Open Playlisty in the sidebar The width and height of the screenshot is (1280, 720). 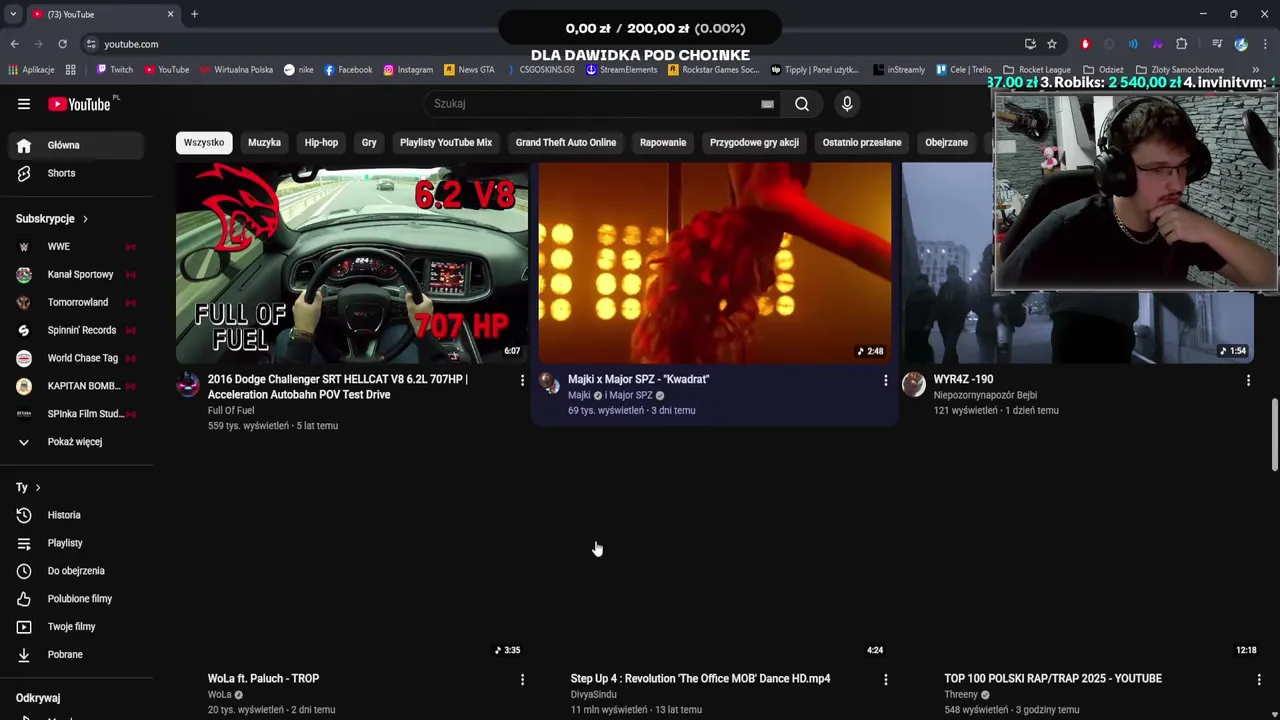click(76, 543)
